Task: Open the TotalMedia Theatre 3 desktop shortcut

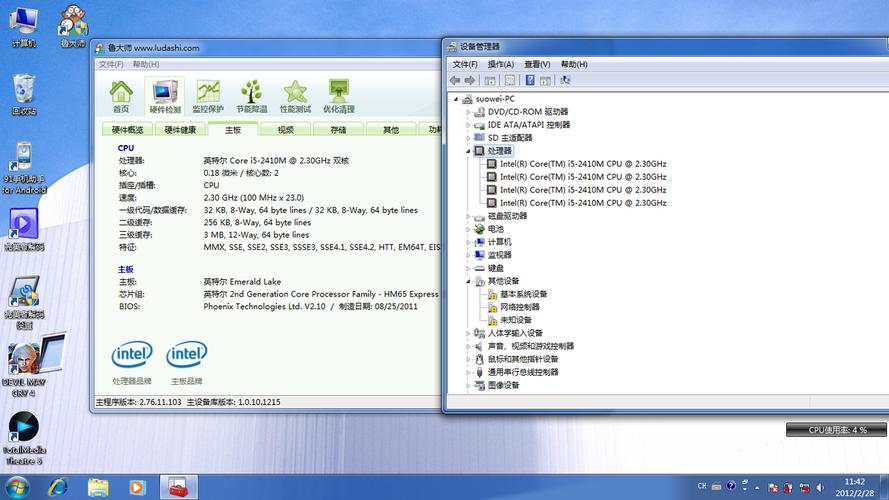Action: (x=24, y=438)
